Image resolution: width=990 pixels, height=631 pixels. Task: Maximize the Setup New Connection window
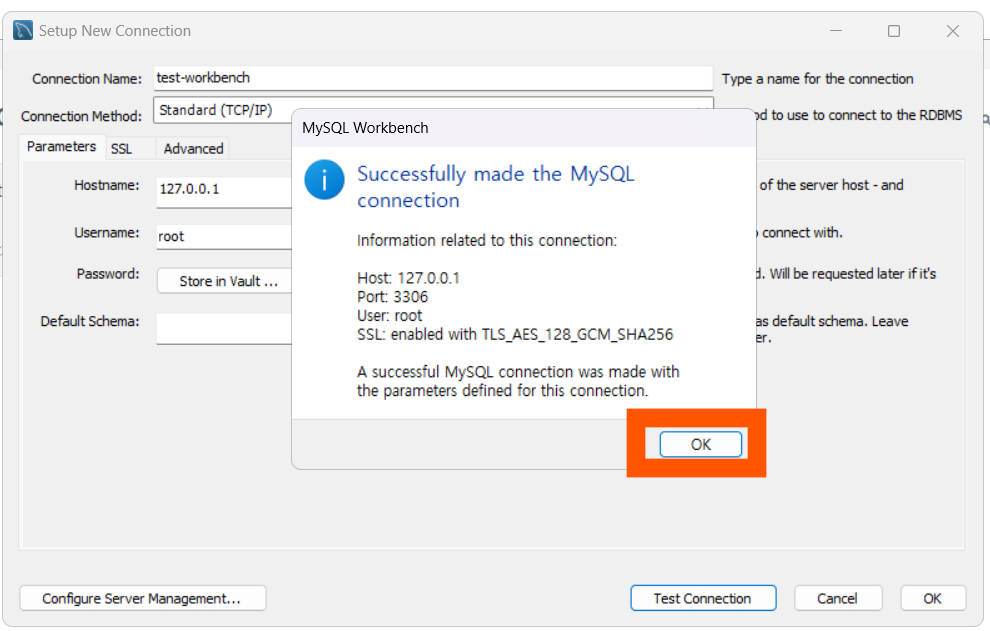coord(893,31)
